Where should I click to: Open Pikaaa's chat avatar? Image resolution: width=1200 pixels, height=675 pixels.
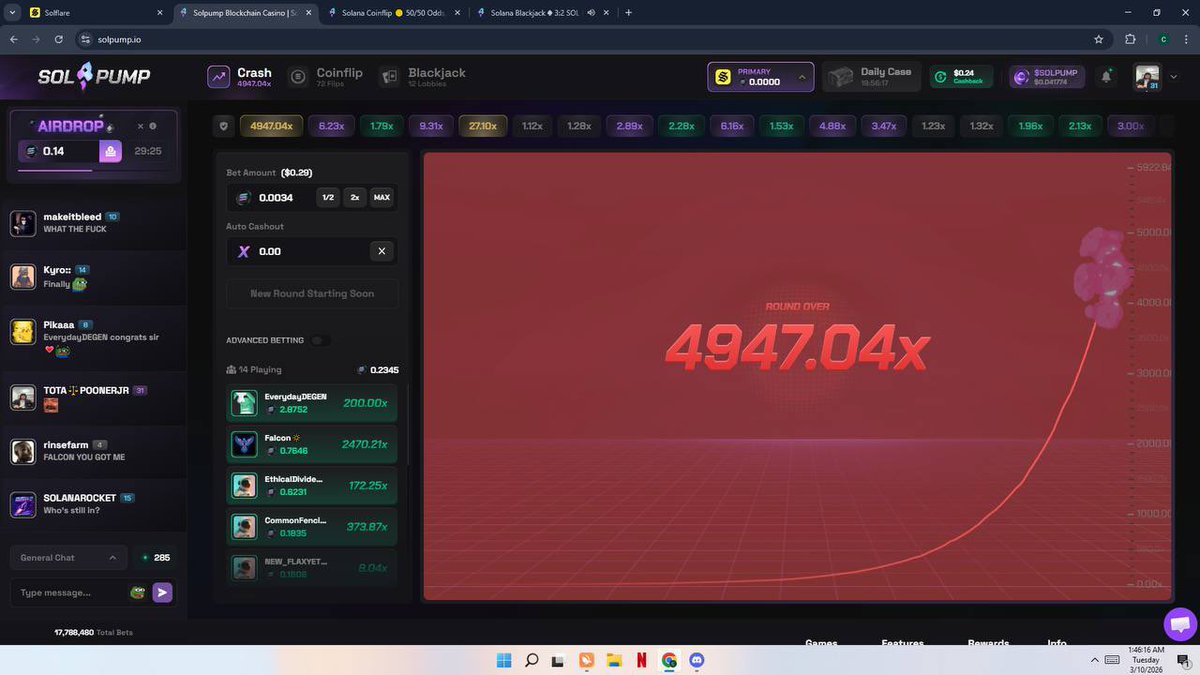pos(23,332)
